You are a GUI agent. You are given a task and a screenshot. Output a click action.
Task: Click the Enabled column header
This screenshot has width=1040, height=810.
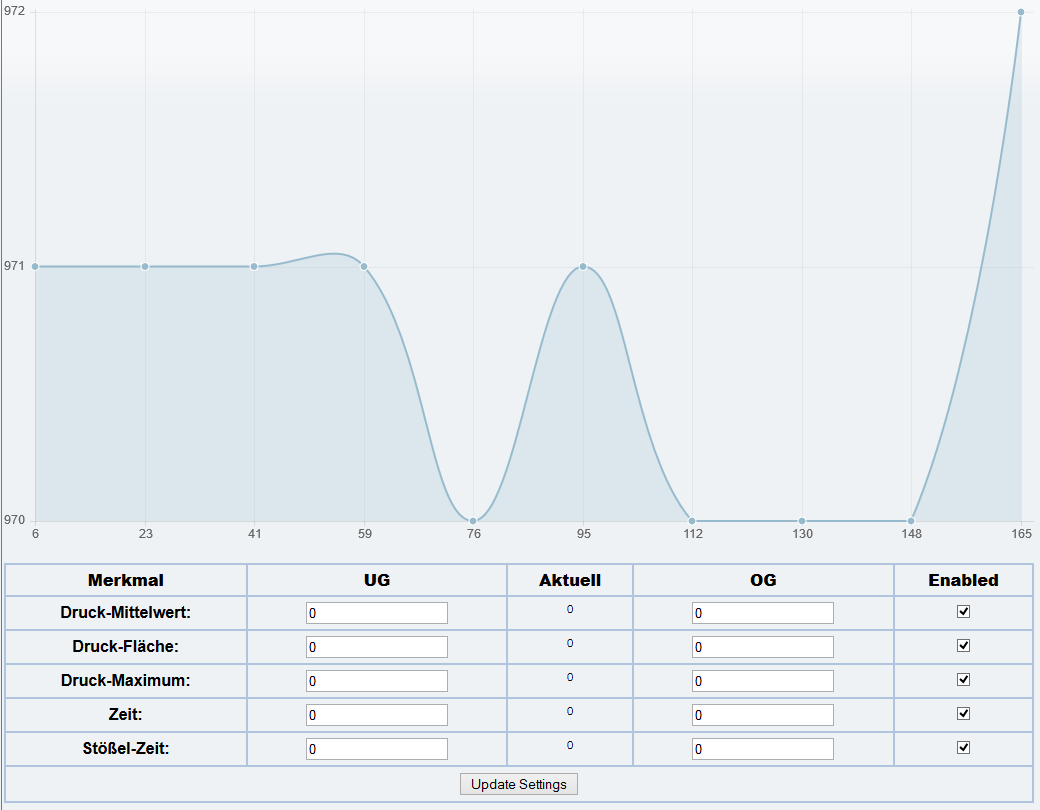(x=963, y=580)
